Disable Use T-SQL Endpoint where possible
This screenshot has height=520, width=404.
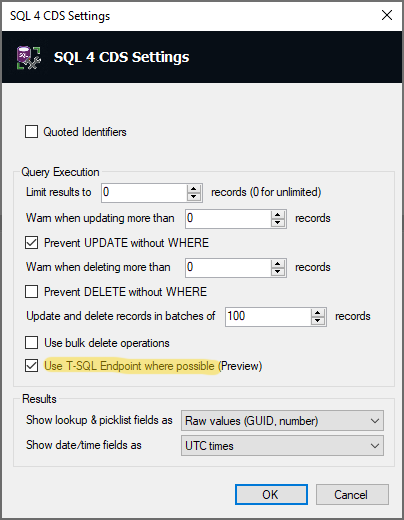pyautogui.click(x=31, y=366)
